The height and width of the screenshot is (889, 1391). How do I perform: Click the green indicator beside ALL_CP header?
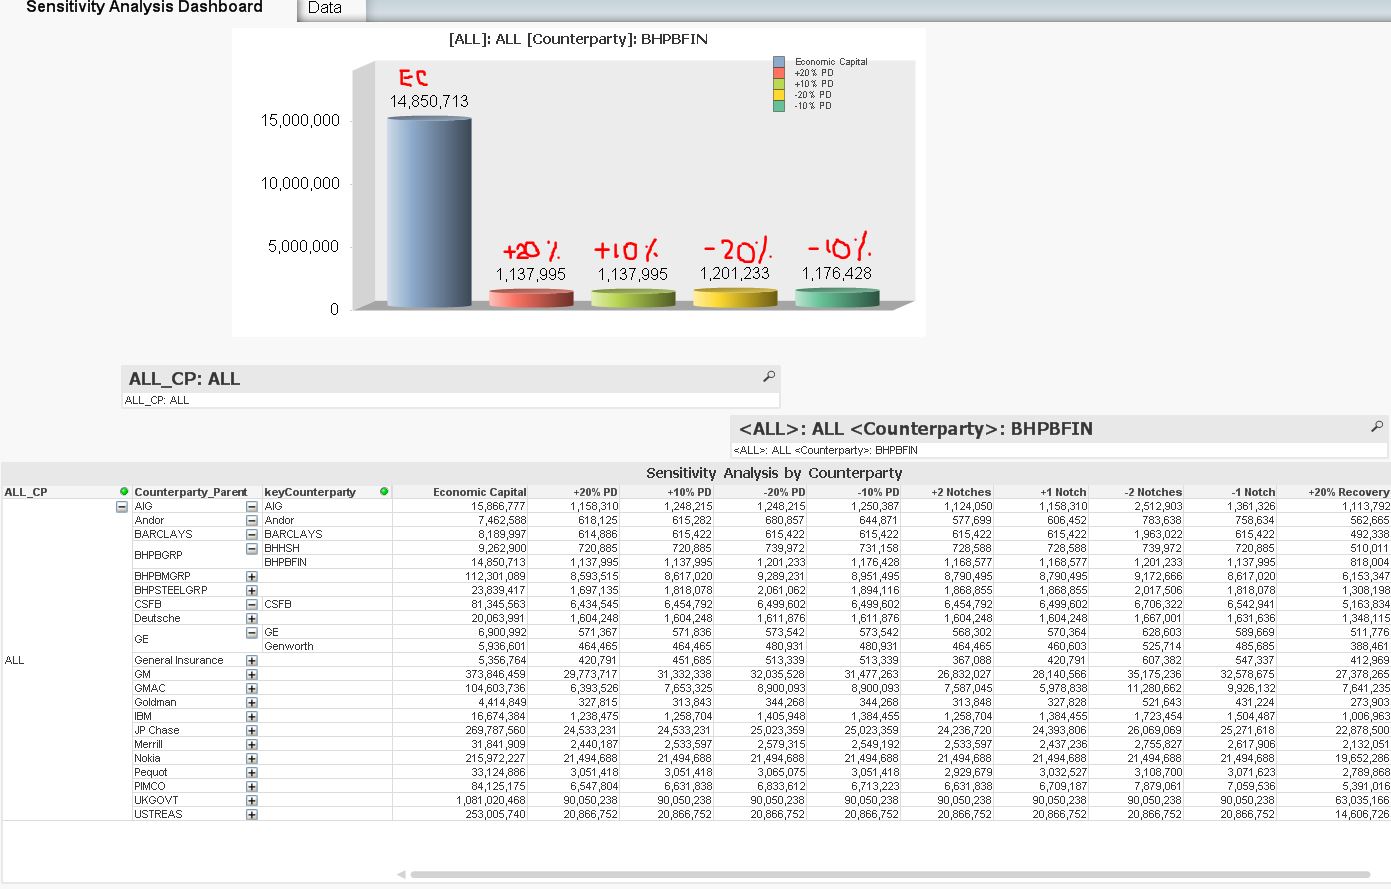[x=124, y=491]
